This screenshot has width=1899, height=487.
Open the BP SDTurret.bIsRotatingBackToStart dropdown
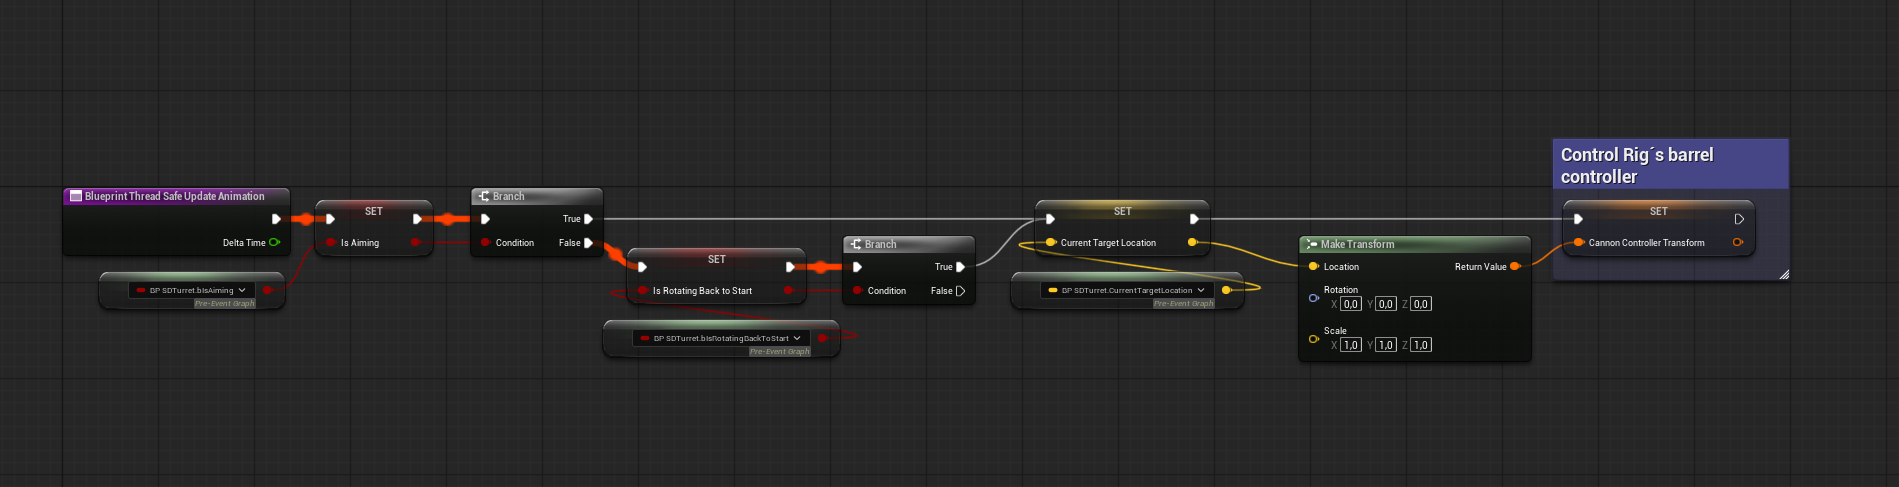click(x=797, y=338)
